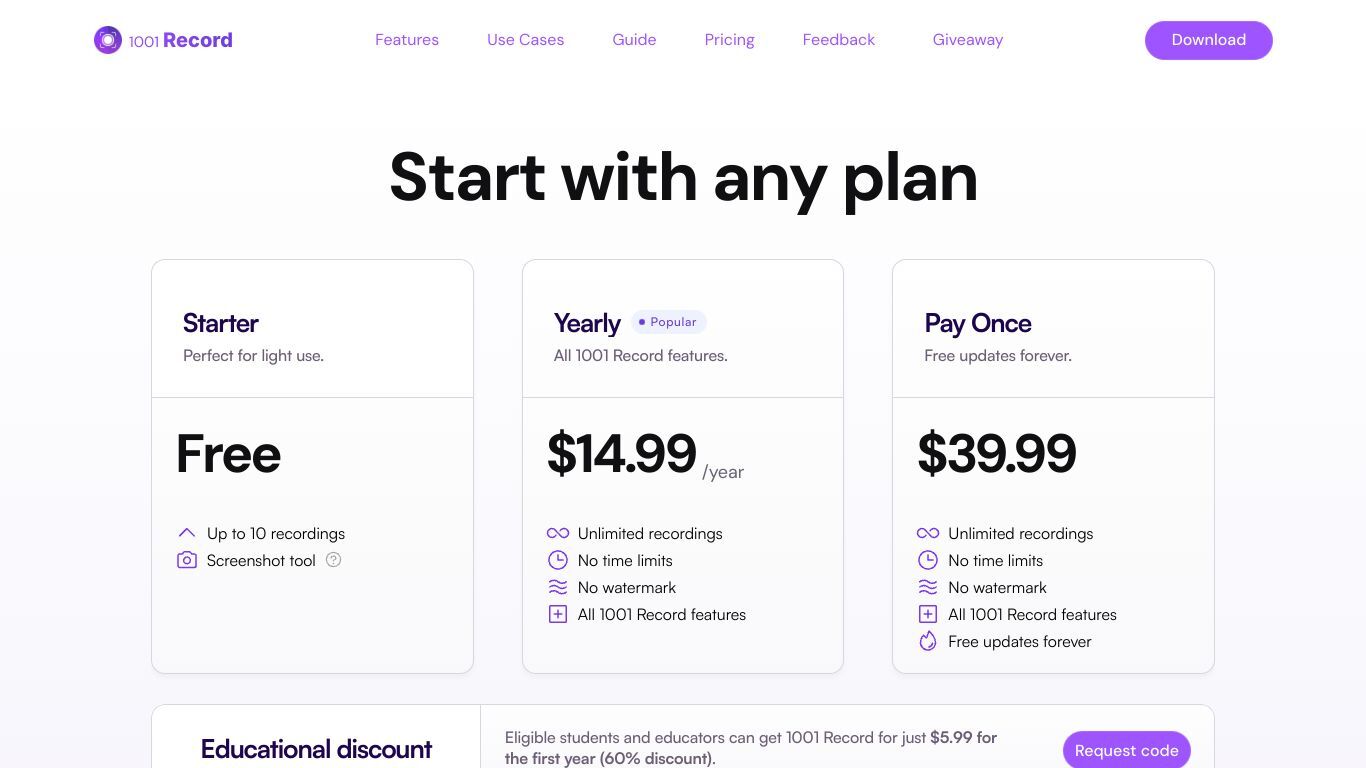
Task: Click the Popular badge on Yearly plan
Action: pyautogui.click(x=668, y=322)
